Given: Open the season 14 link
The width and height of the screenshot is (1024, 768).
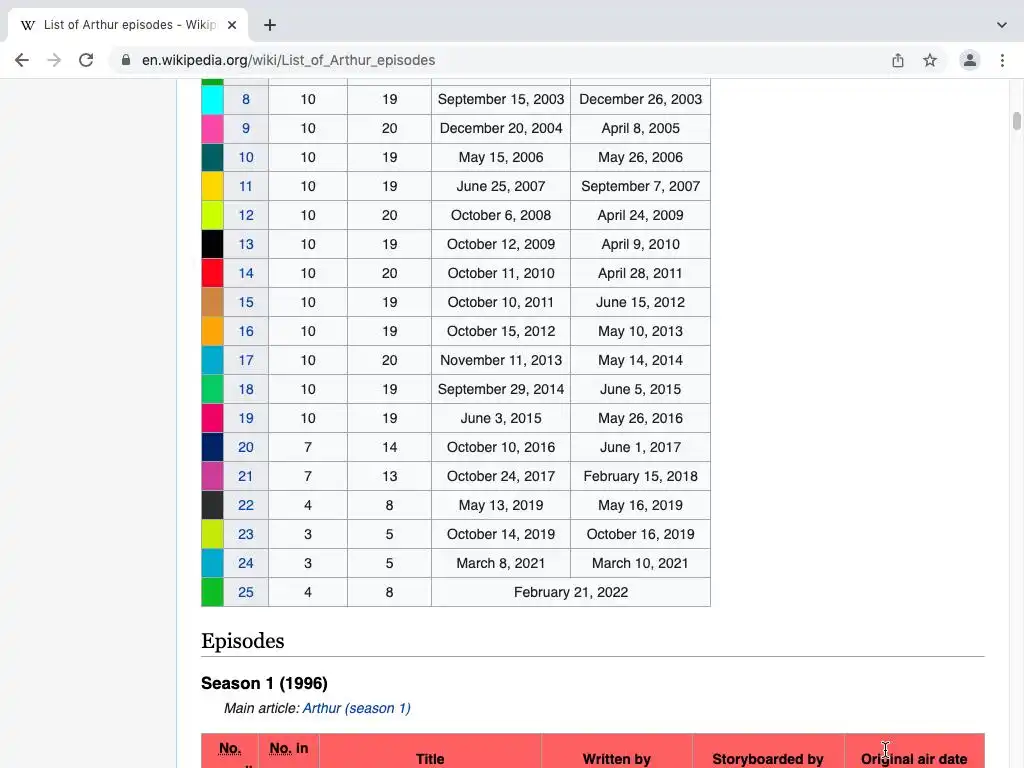Looking at the screenshot, I should (246, 273).
